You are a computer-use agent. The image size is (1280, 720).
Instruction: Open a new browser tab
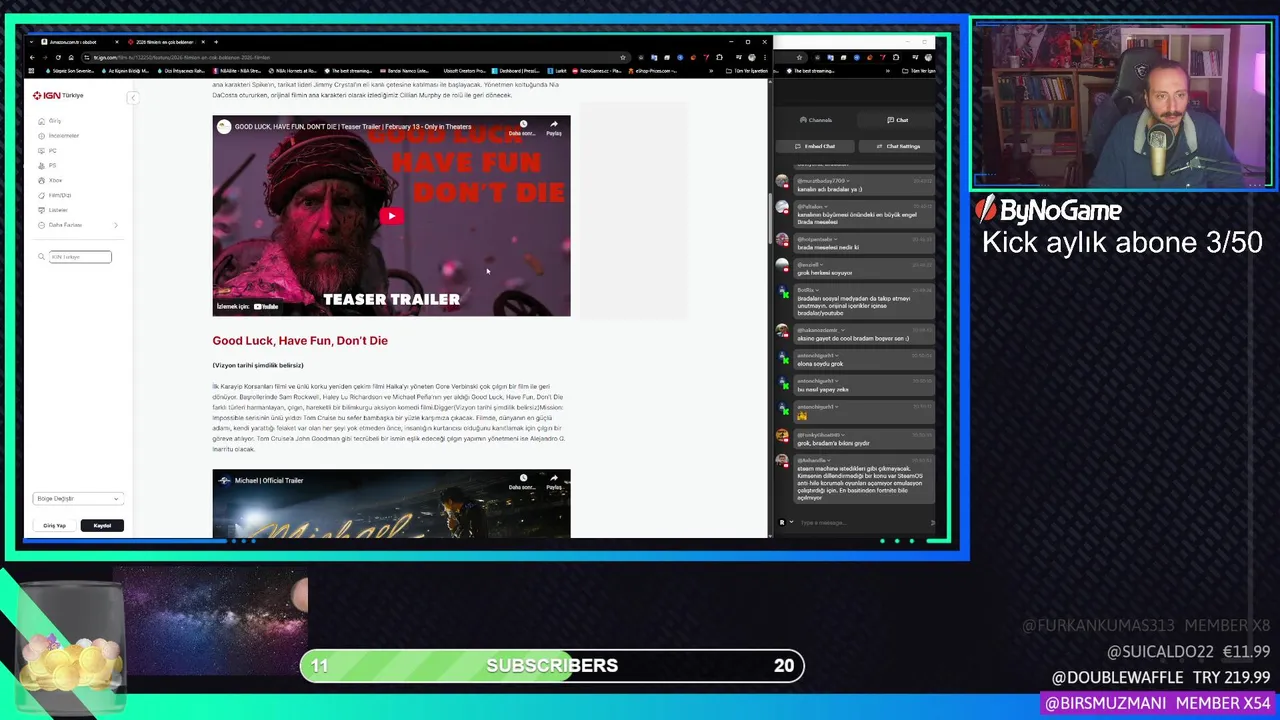pos(216,42)
